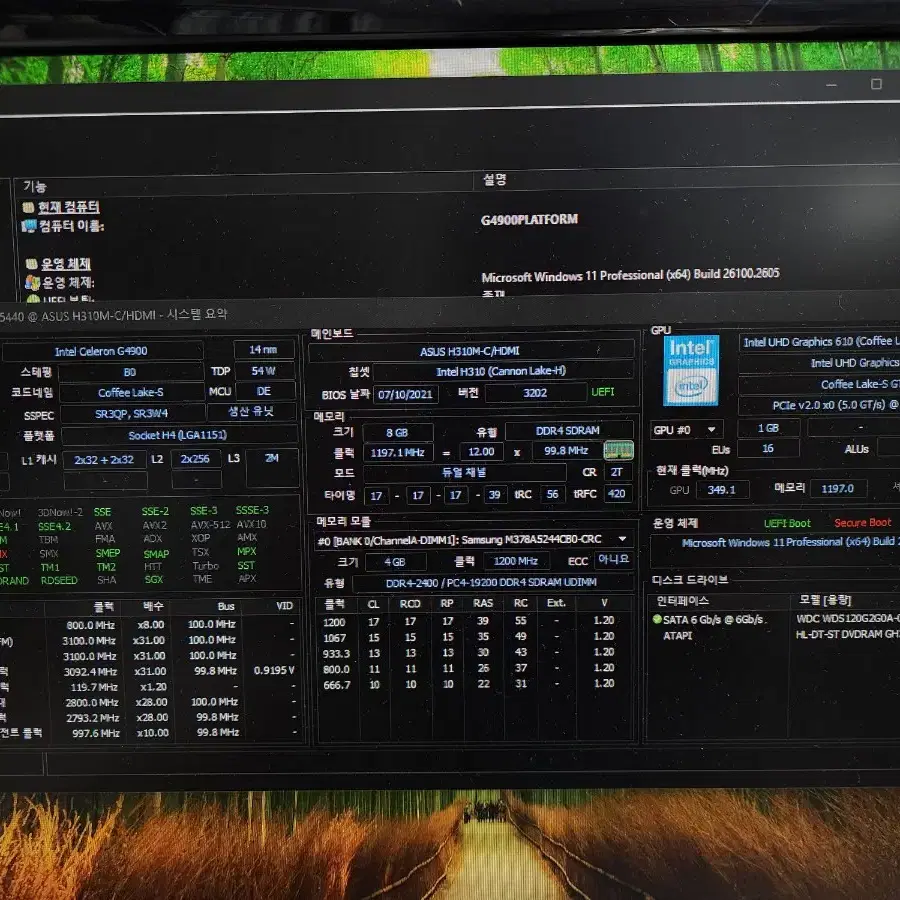Click the BIOS version 3202 field
The width and height of the screenshot is (900, 900).
coord(536,393)
